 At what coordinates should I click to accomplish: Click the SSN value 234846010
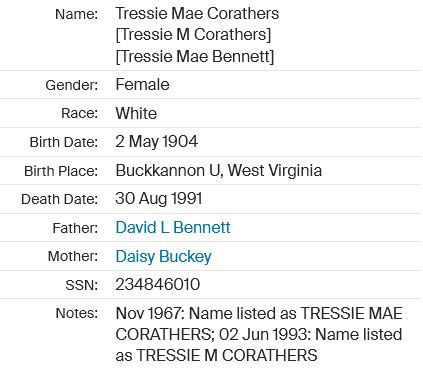click(157, 285)
